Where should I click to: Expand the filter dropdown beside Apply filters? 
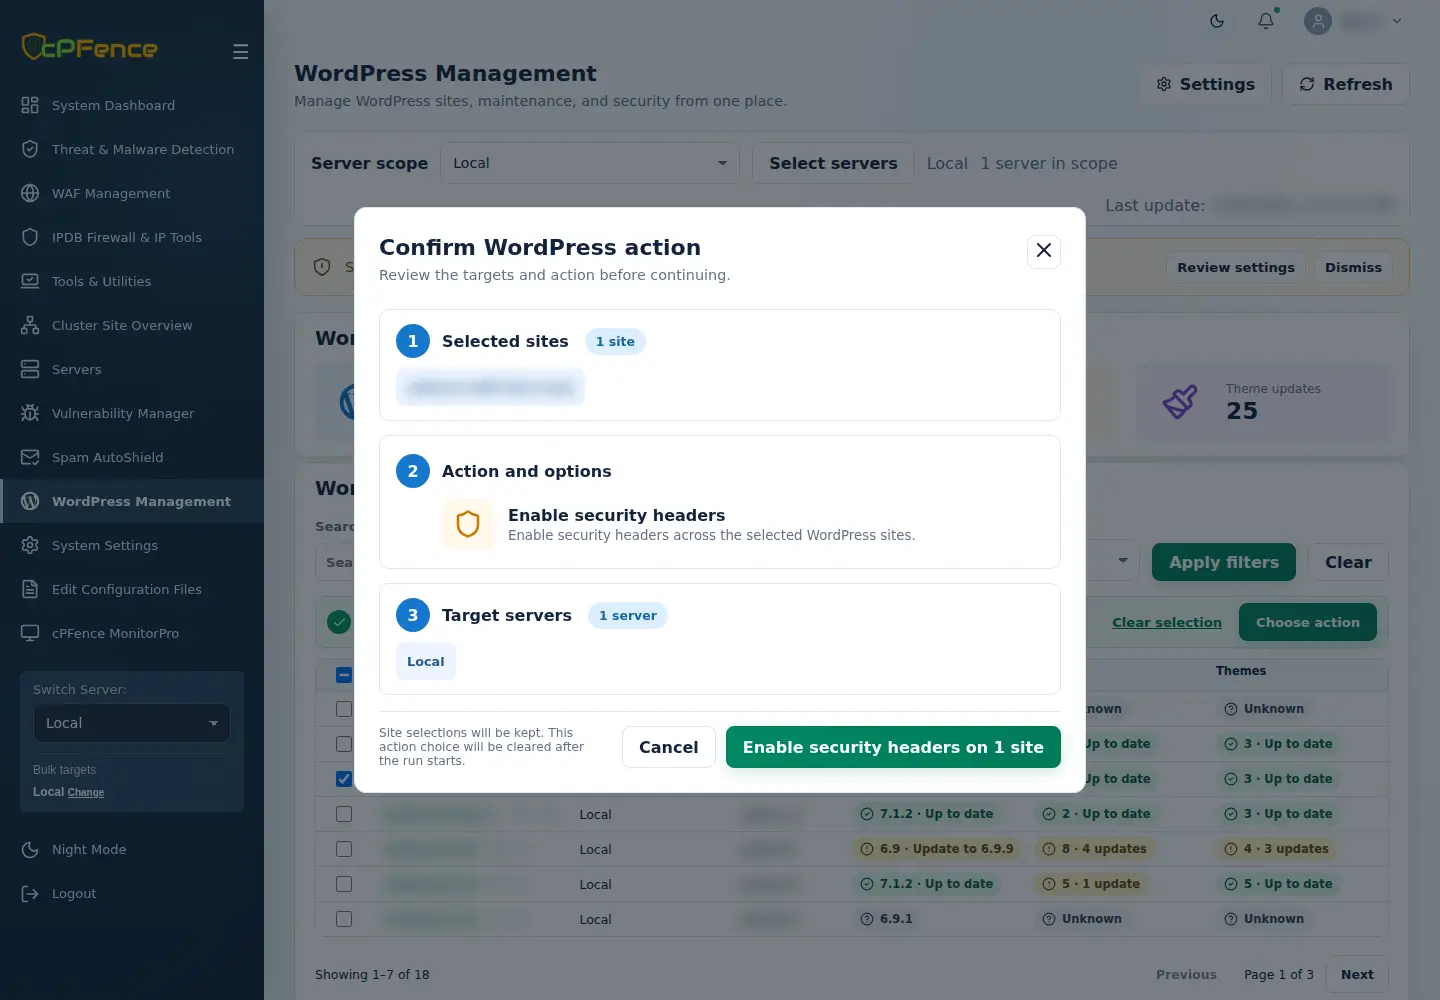point(1122,561)
